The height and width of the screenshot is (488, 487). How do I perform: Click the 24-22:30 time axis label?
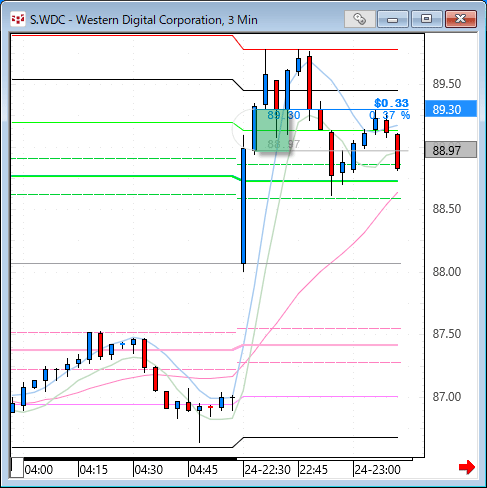pyautogui.click(x=268, y=470)
